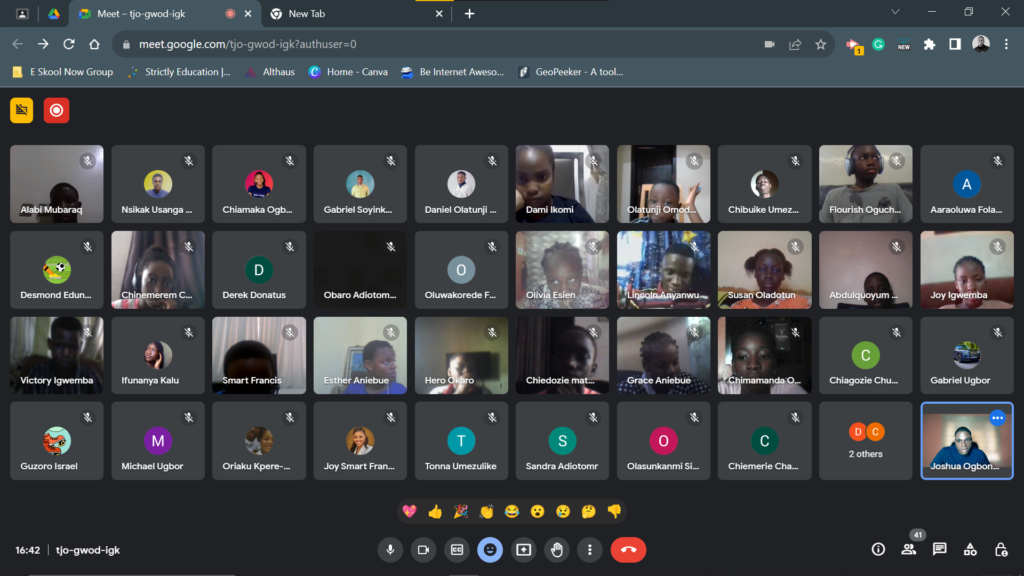Open E Skool Now Group bookmark folder

(x=63, y=72)
